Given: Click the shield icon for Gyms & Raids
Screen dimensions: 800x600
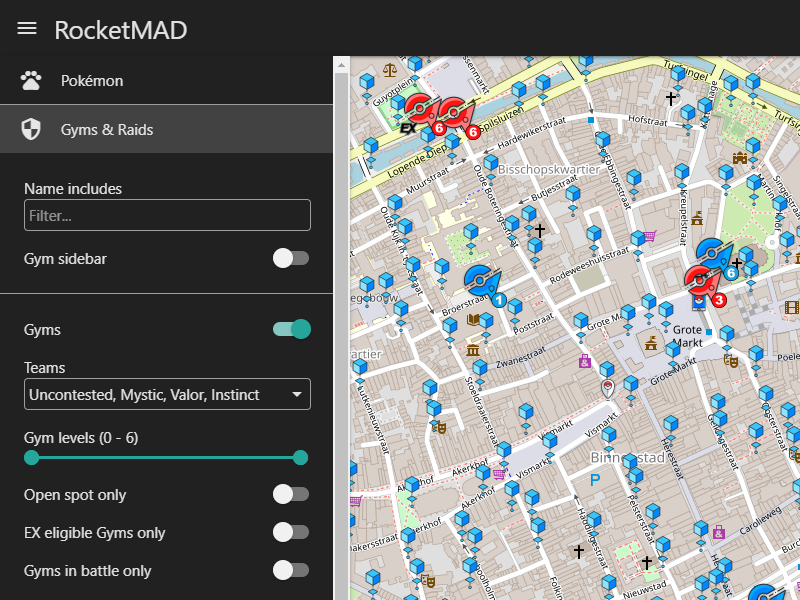Looking at the screenshot, I should coord(31,129).
